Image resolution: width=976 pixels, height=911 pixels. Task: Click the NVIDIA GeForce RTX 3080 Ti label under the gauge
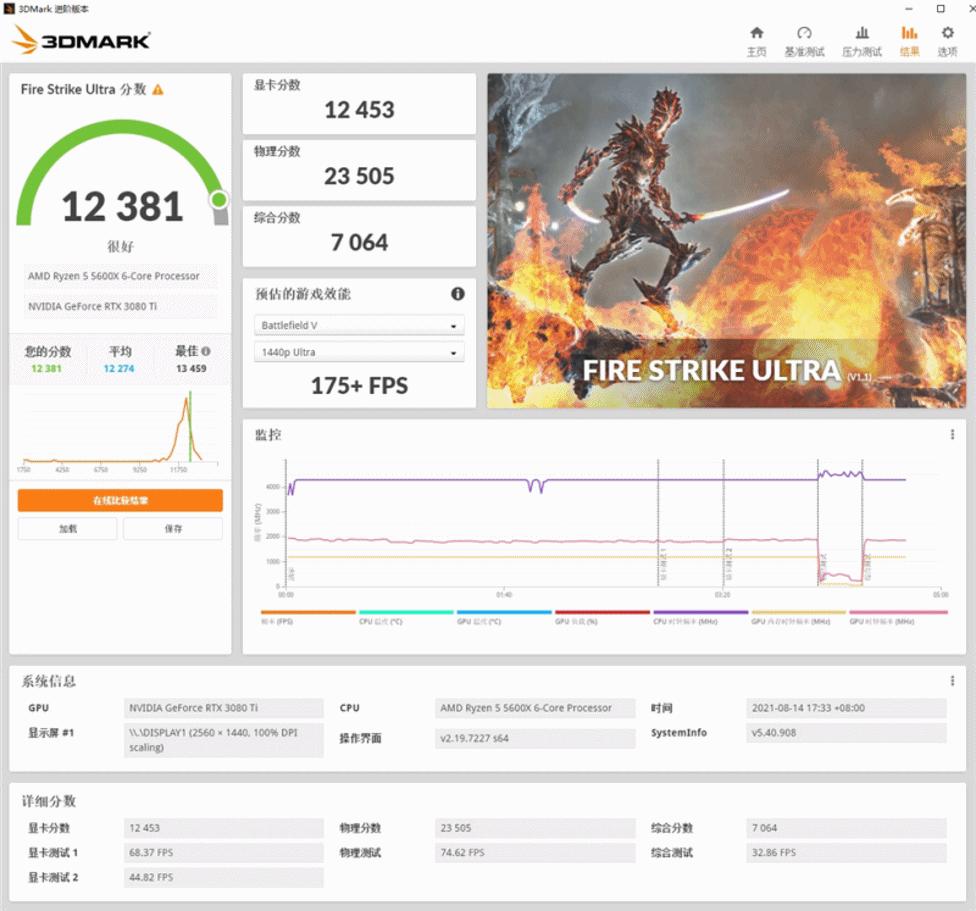pyautogui.click(x=120, y=306)
